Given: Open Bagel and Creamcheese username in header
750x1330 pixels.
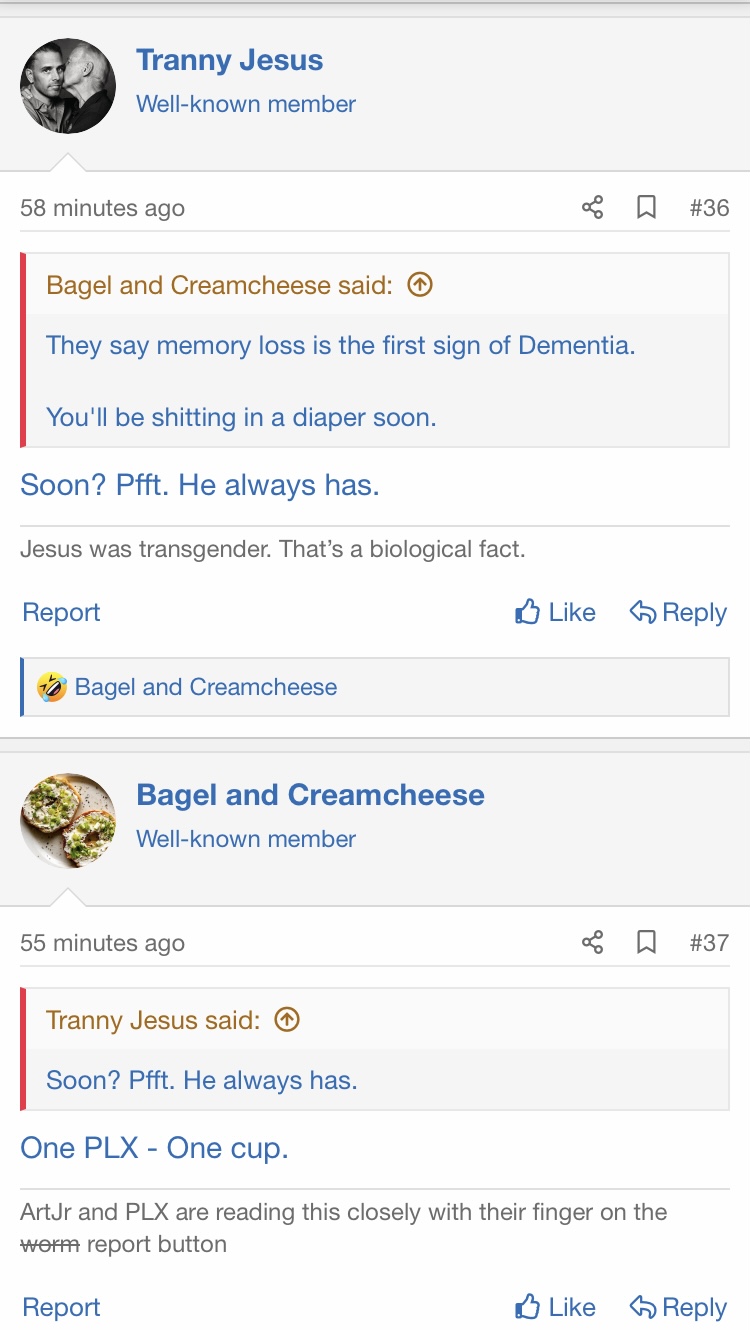Looking at the screenshot, I should 310,795.
